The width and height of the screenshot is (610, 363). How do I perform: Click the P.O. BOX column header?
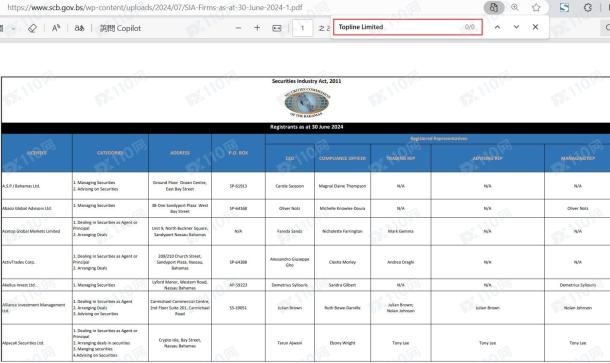(x=238, y=153)
